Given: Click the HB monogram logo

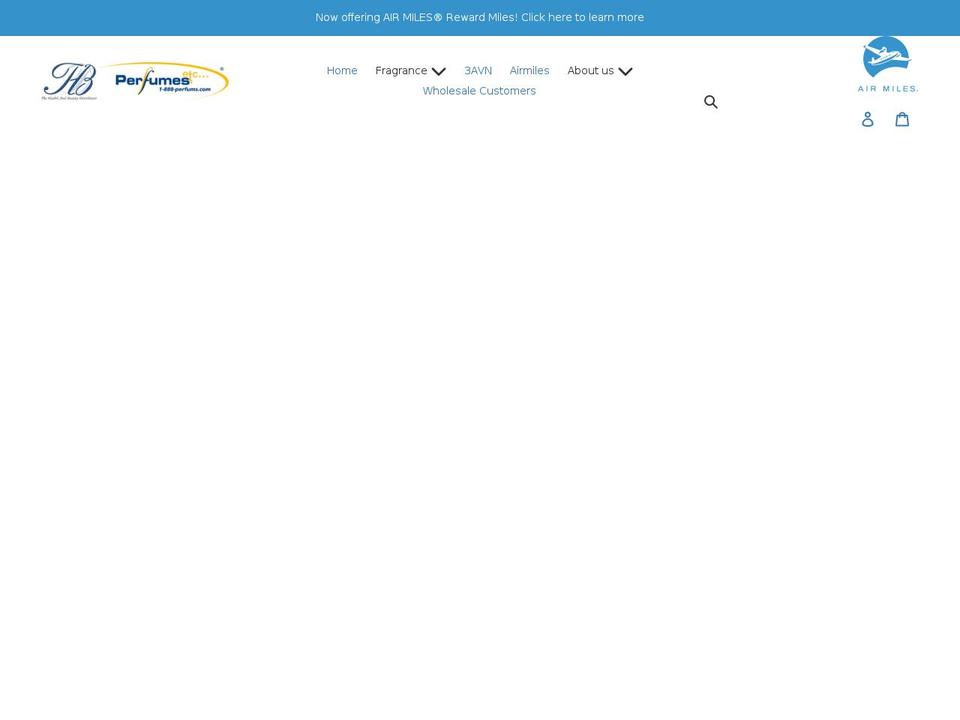Looking at the screenshot, I should pyautogui.click(x=69, y=81).
